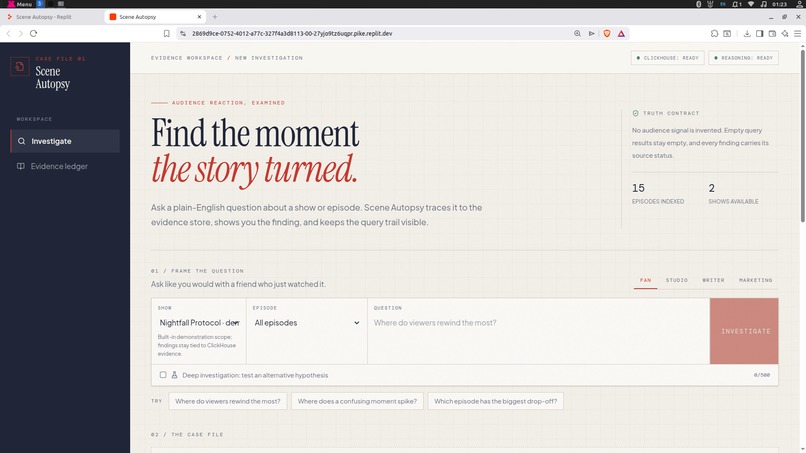Image resolution: width=806 pixels, height=453 pixels.
Task: Click the 'EVIDENCE WORKSPACE / NEW INVESTIGATION' breadcrumb
Action: [x=227, y=58]
